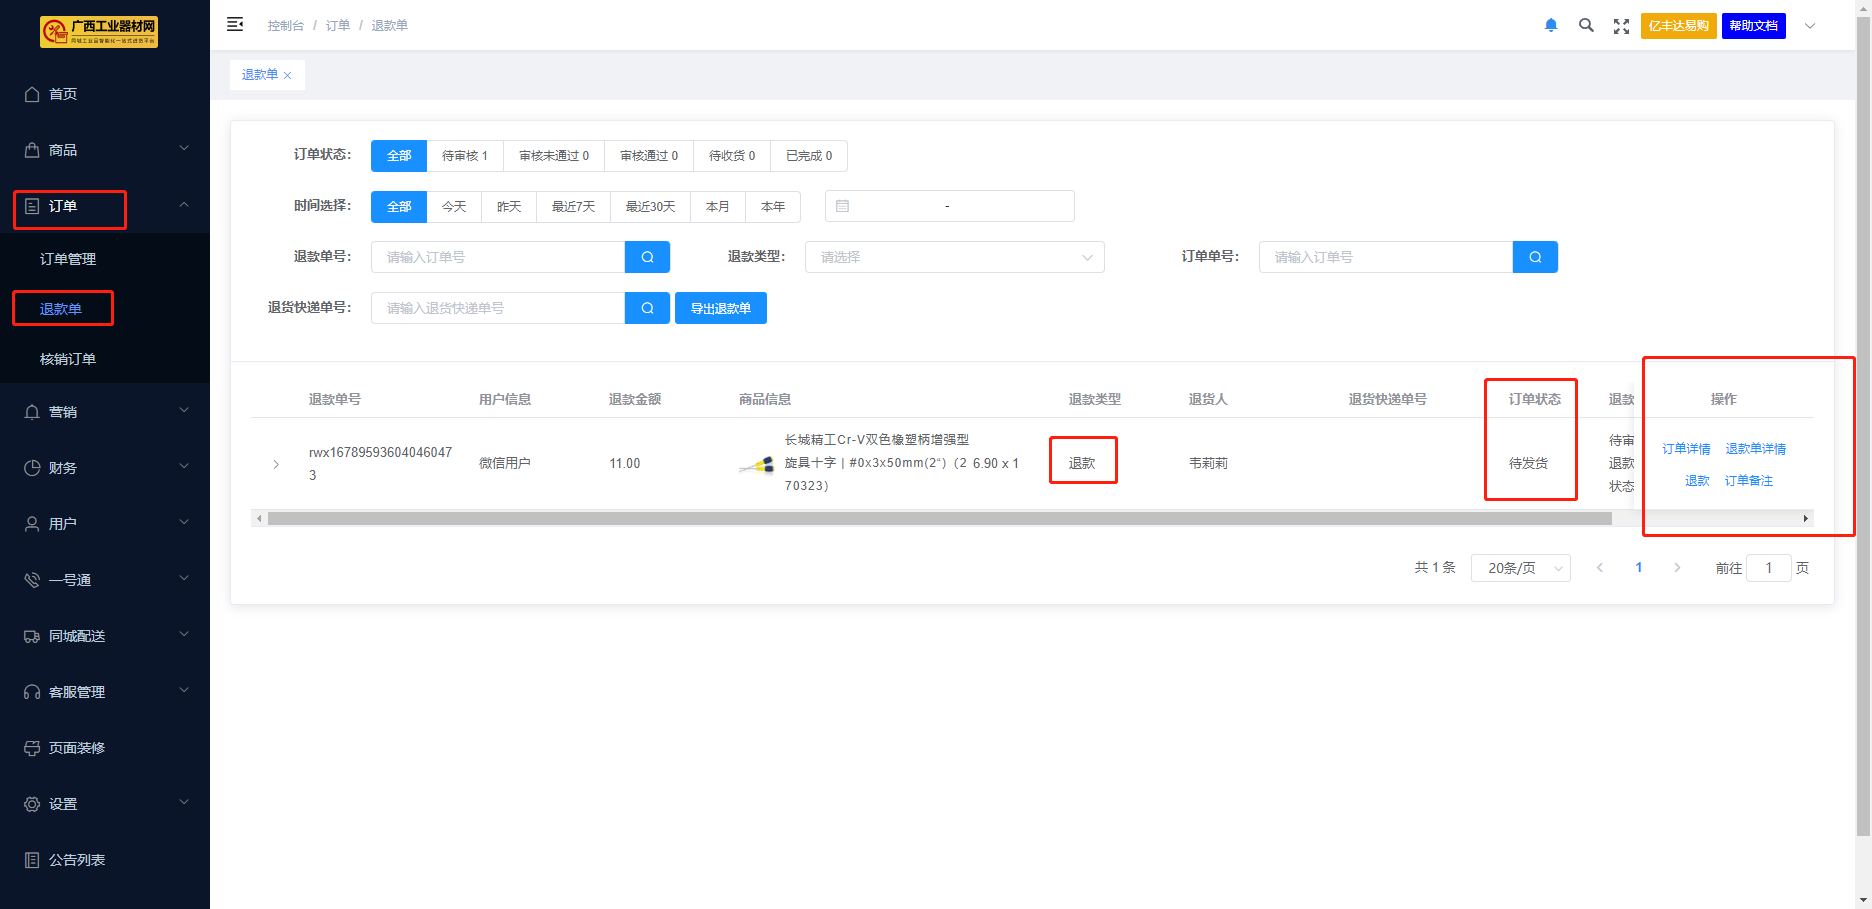
Task: Collapse sidebar with hamburger menu icon
Action: (235, 25)
